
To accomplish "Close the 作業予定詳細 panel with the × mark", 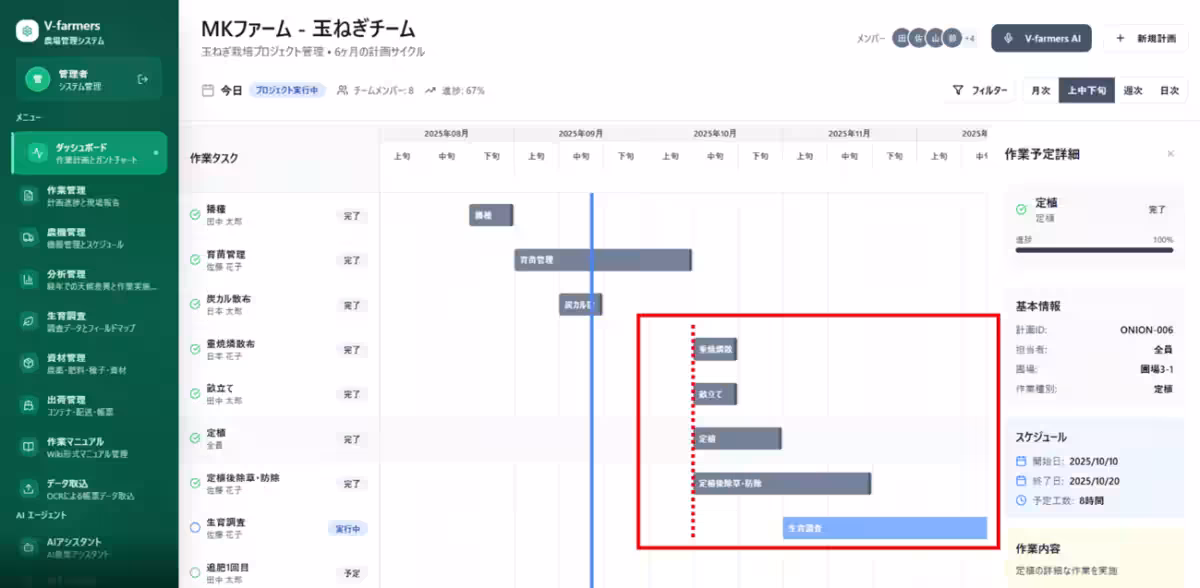I will (1170, 154).
